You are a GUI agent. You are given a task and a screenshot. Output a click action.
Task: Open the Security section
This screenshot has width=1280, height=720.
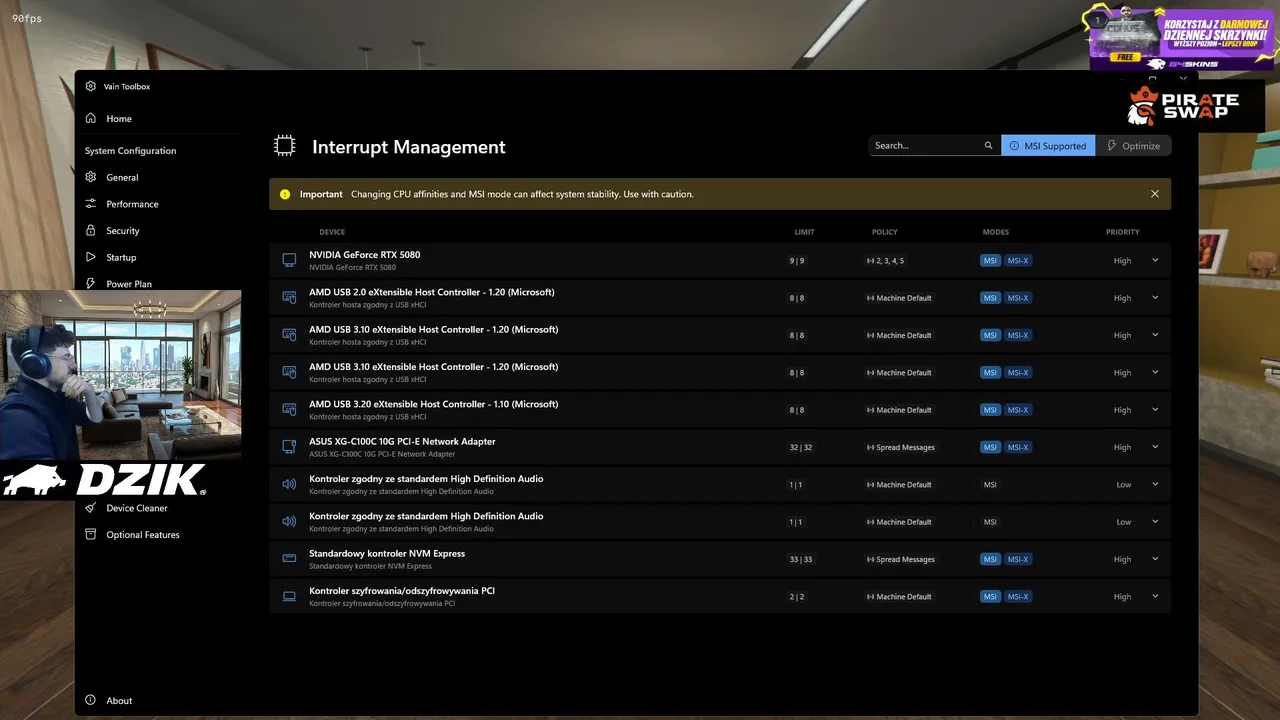(123, 231)
